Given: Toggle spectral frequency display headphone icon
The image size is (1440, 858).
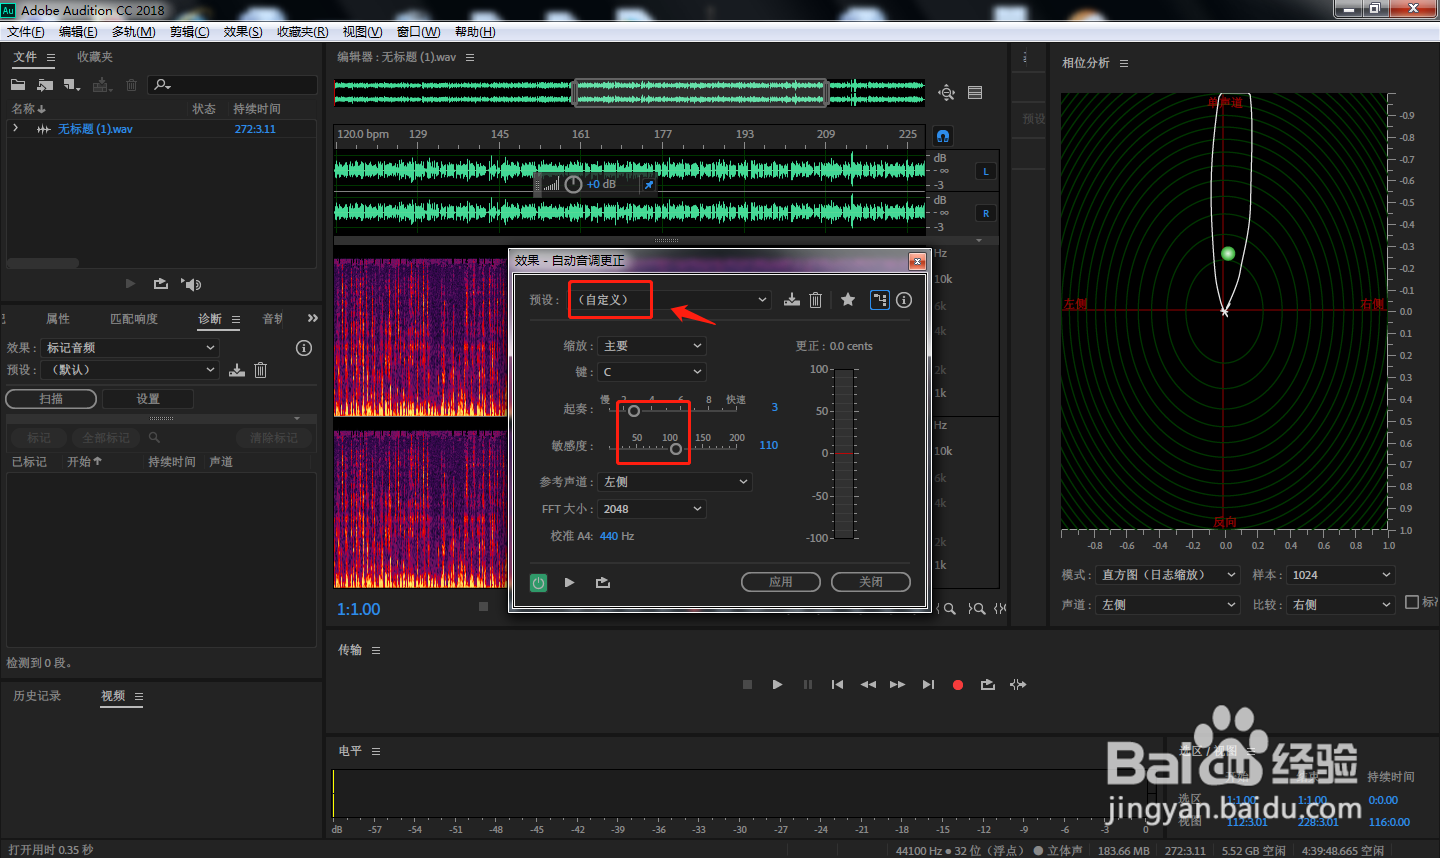Looking at the screenshot, I should pos(943,135).
